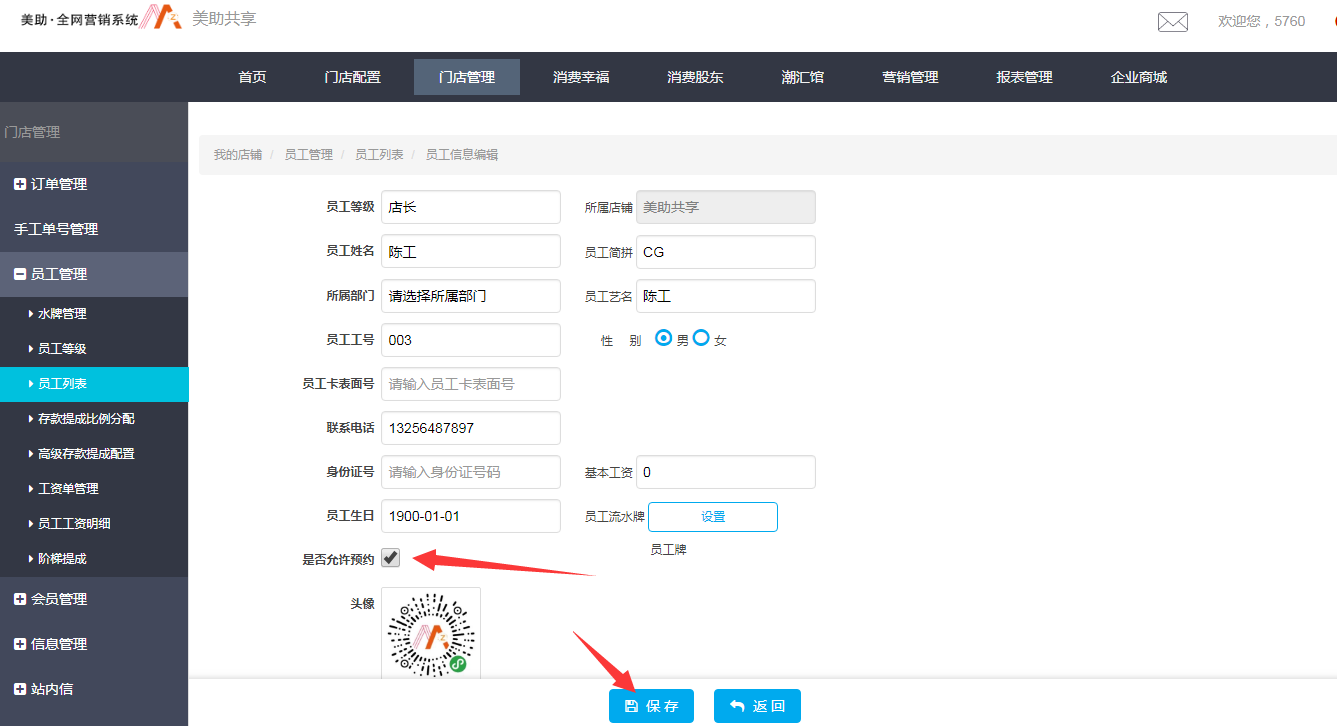1337x726 pixels.
Task: Open the 营销管理 nav tab
Action: tap(910, 77)
